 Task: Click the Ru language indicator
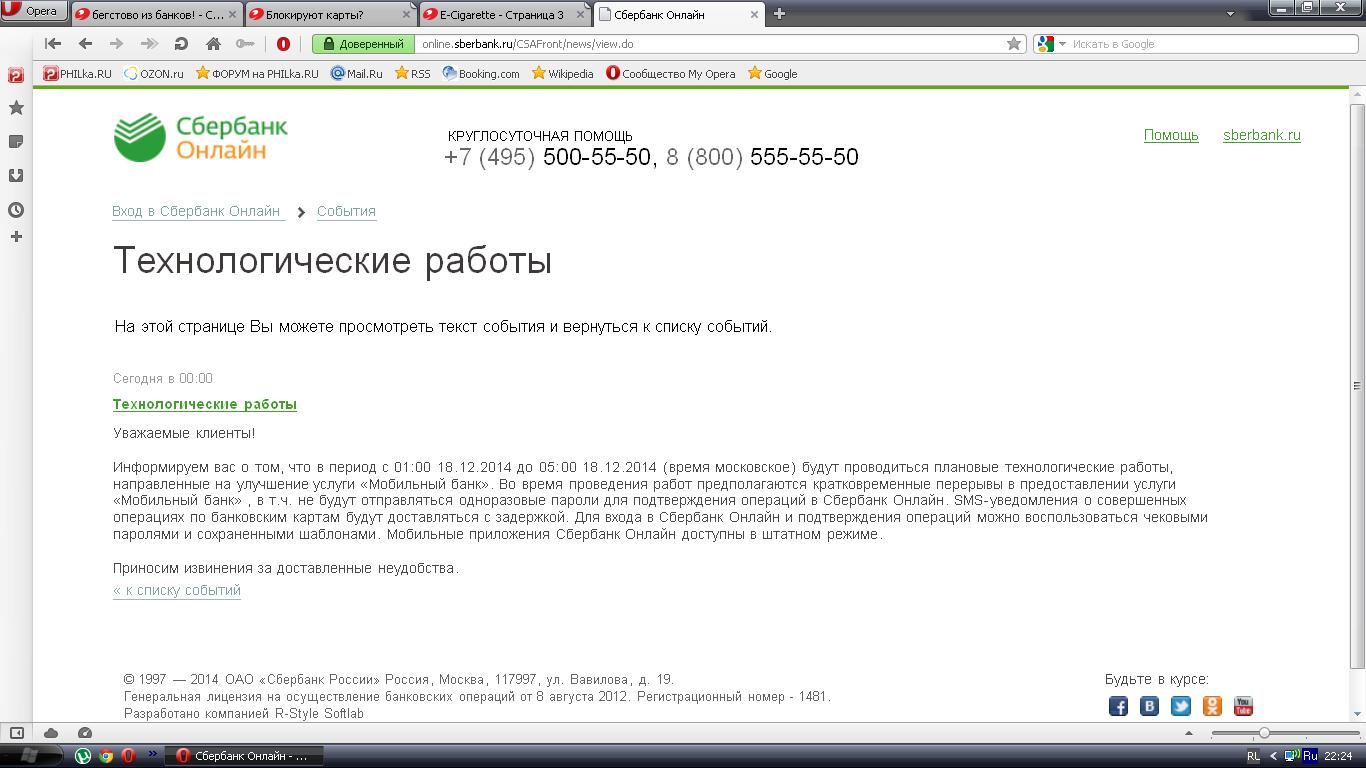coord(1310,757)
